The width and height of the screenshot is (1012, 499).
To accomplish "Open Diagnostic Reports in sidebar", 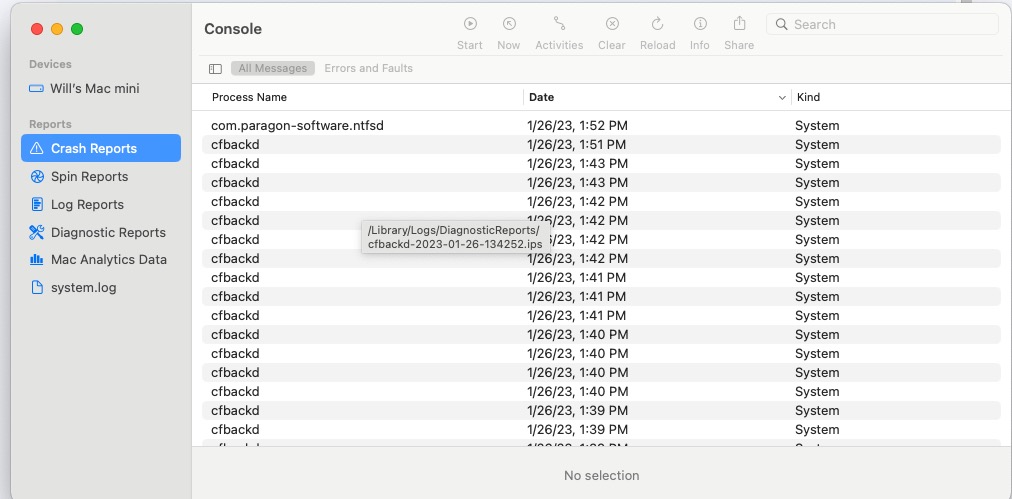I will click(101, 232).
